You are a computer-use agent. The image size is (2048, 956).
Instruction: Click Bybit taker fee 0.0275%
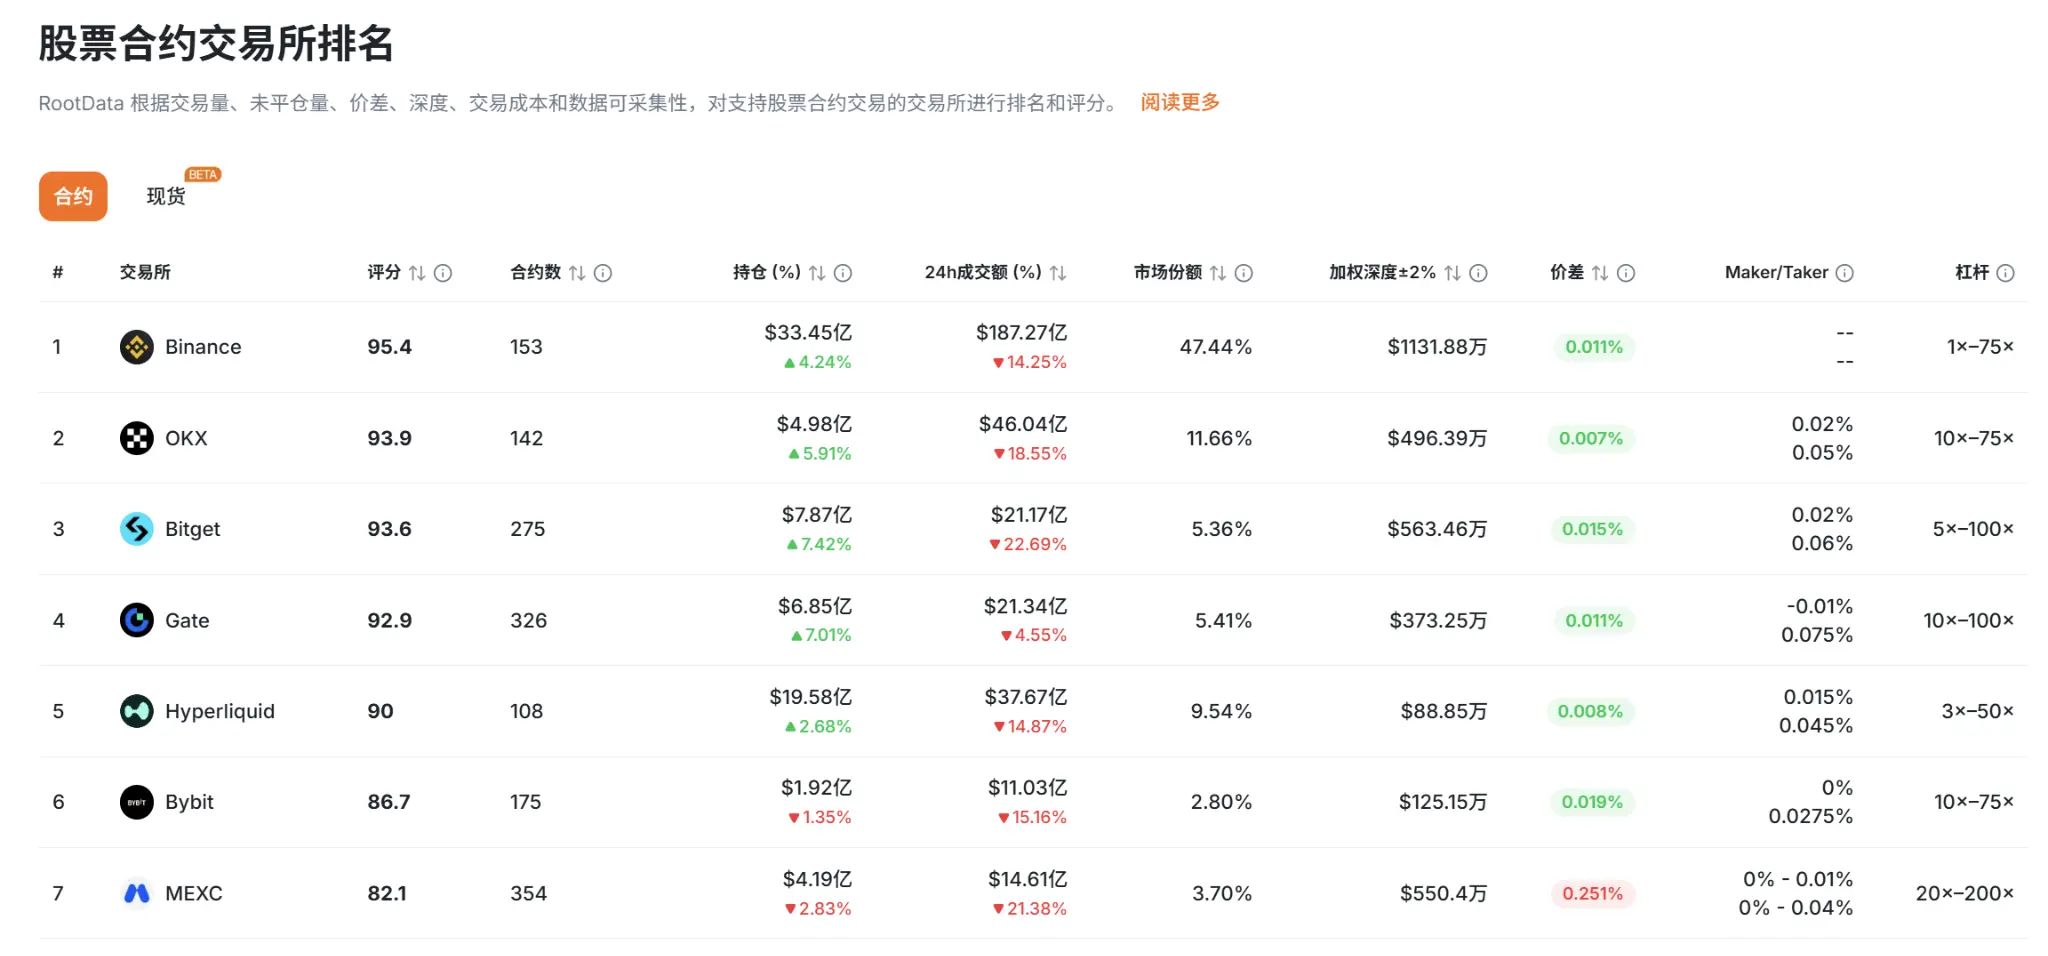pyautogui.click(x=1810, y=816)
